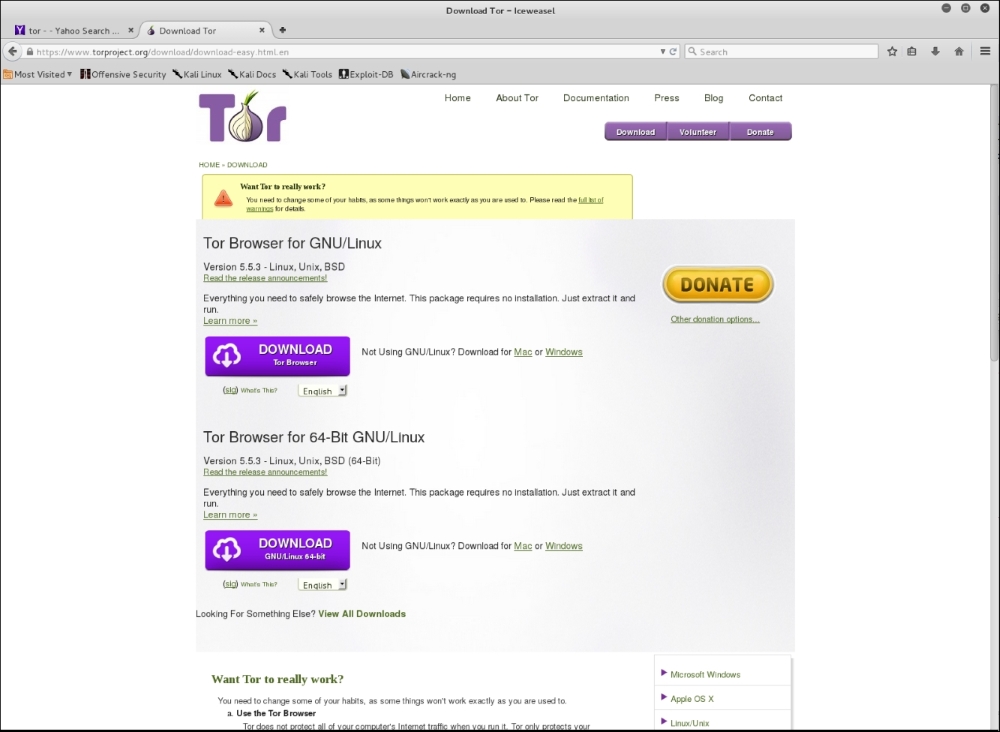Open the Exploit-DB bookmark
The height and width of the screenshot is (732, 1000).
pos(366,74)
